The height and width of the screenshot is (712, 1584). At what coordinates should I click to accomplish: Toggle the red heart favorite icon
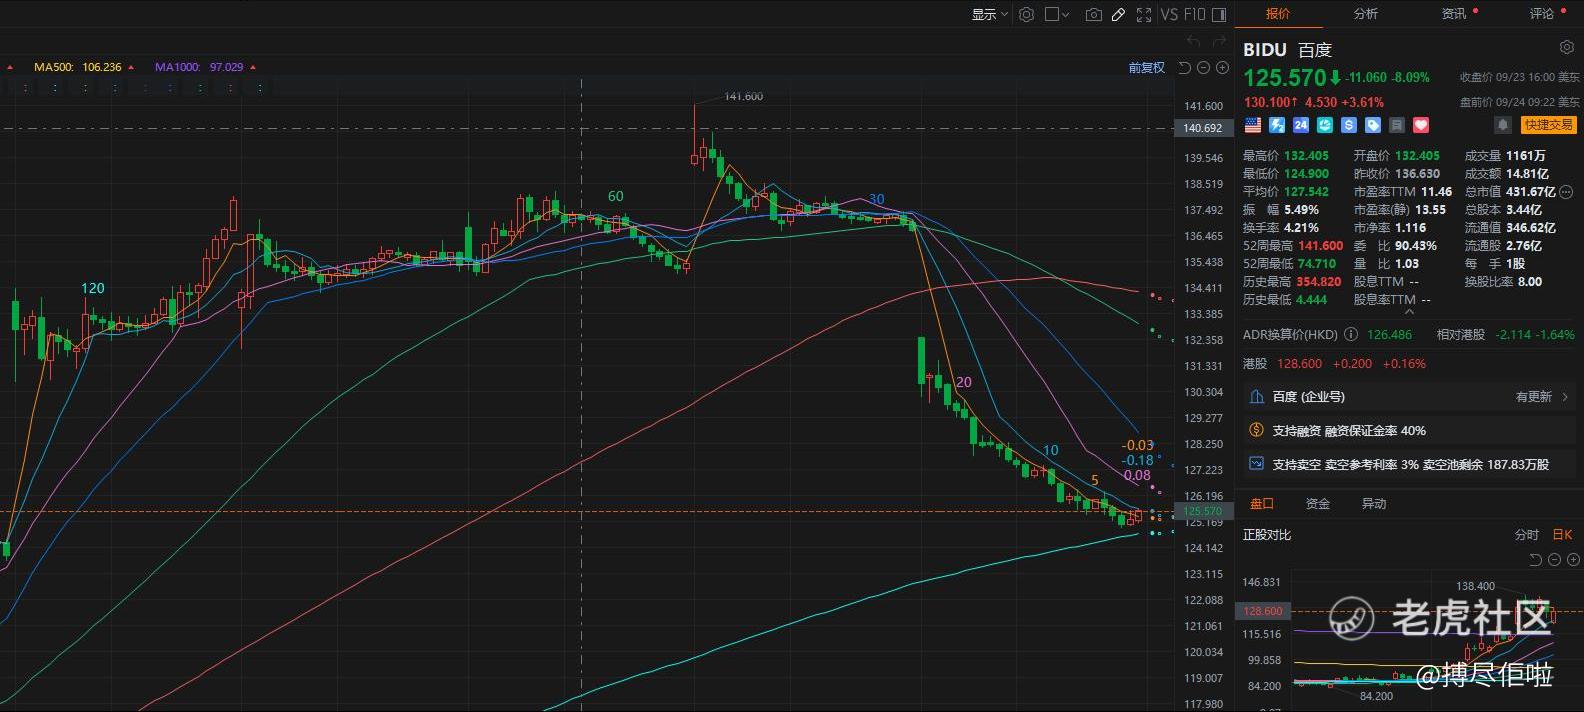(x=1420, y=125)
